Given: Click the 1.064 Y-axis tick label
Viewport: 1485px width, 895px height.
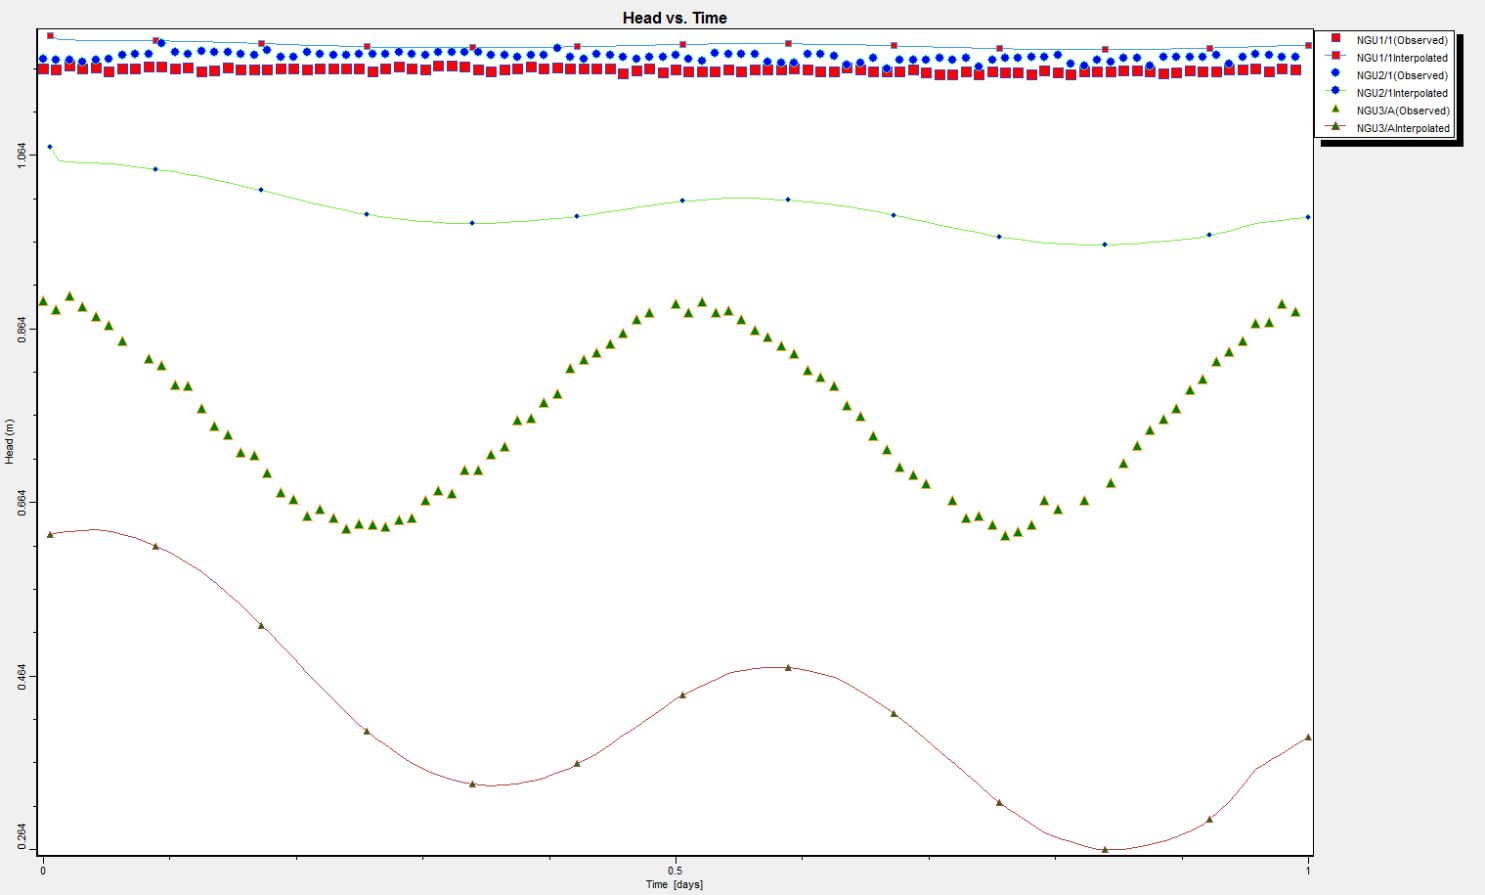Looking at the screenshot, I should point(23,154).
